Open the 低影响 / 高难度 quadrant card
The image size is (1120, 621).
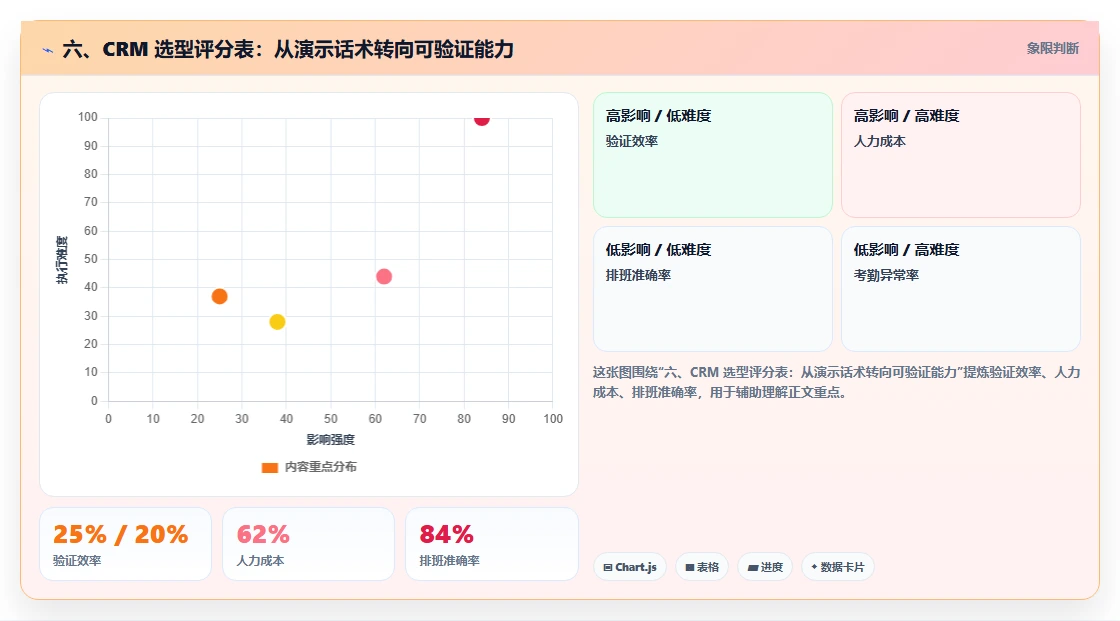960,289
